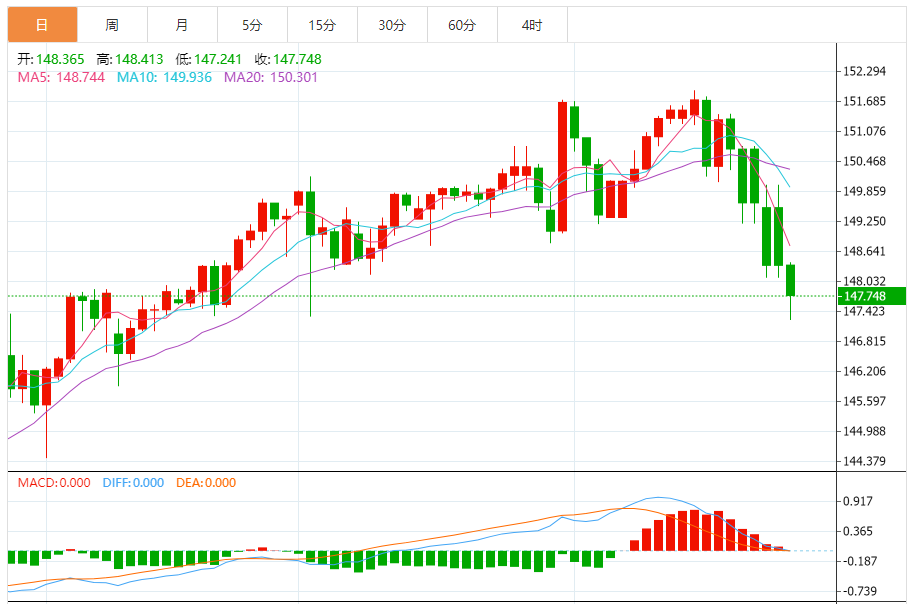912x604 pixels.
Task: Click the 146.206 price axis label
Action: (864, 371)
